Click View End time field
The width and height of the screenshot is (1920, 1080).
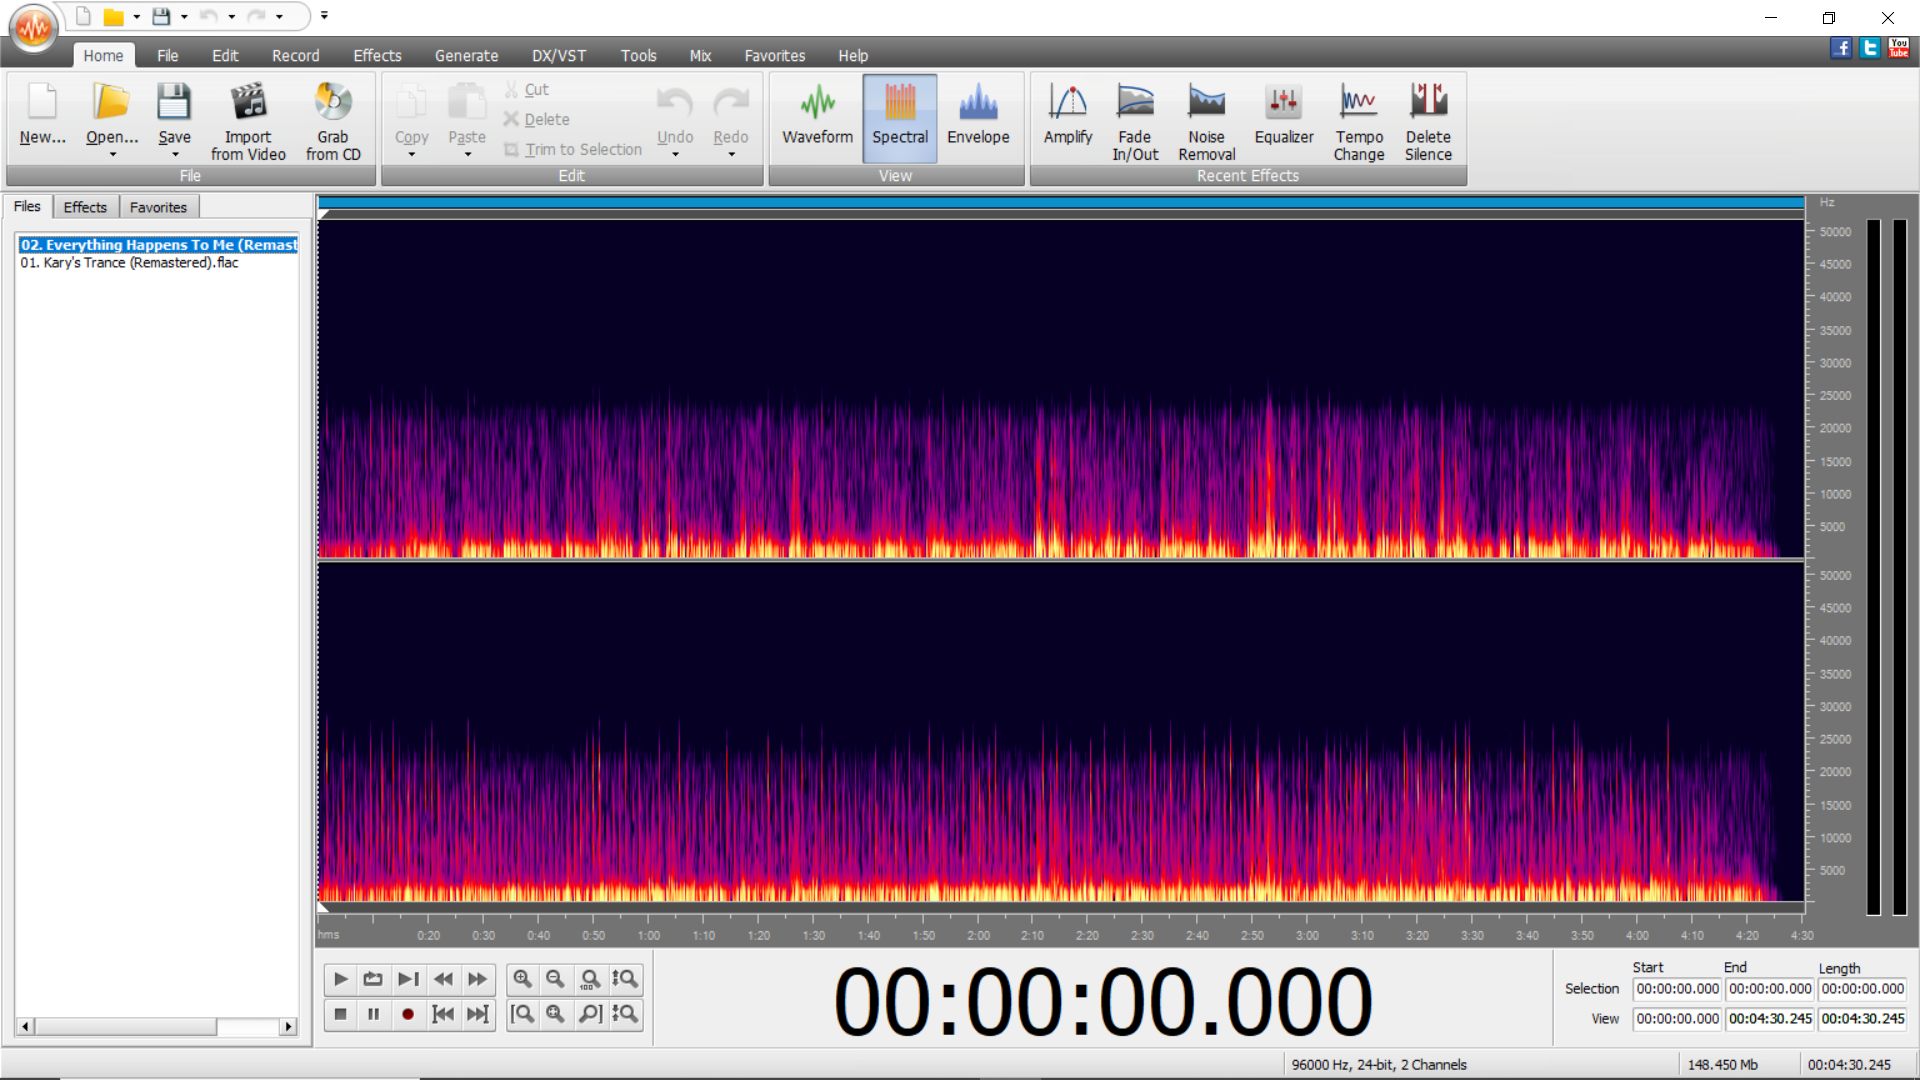[x=1770, y=1019]
